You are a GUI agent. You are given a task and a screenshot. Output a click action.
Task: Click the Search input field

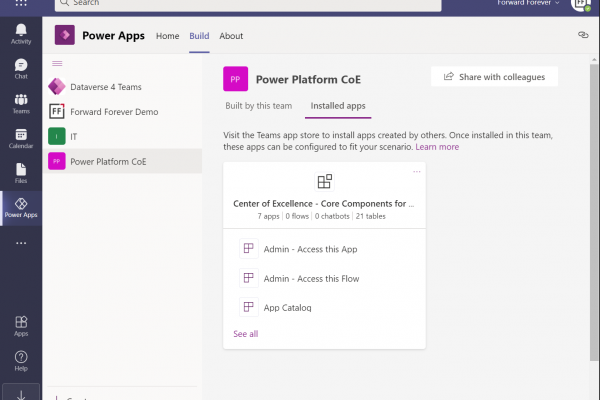click(x=248, y=4)
